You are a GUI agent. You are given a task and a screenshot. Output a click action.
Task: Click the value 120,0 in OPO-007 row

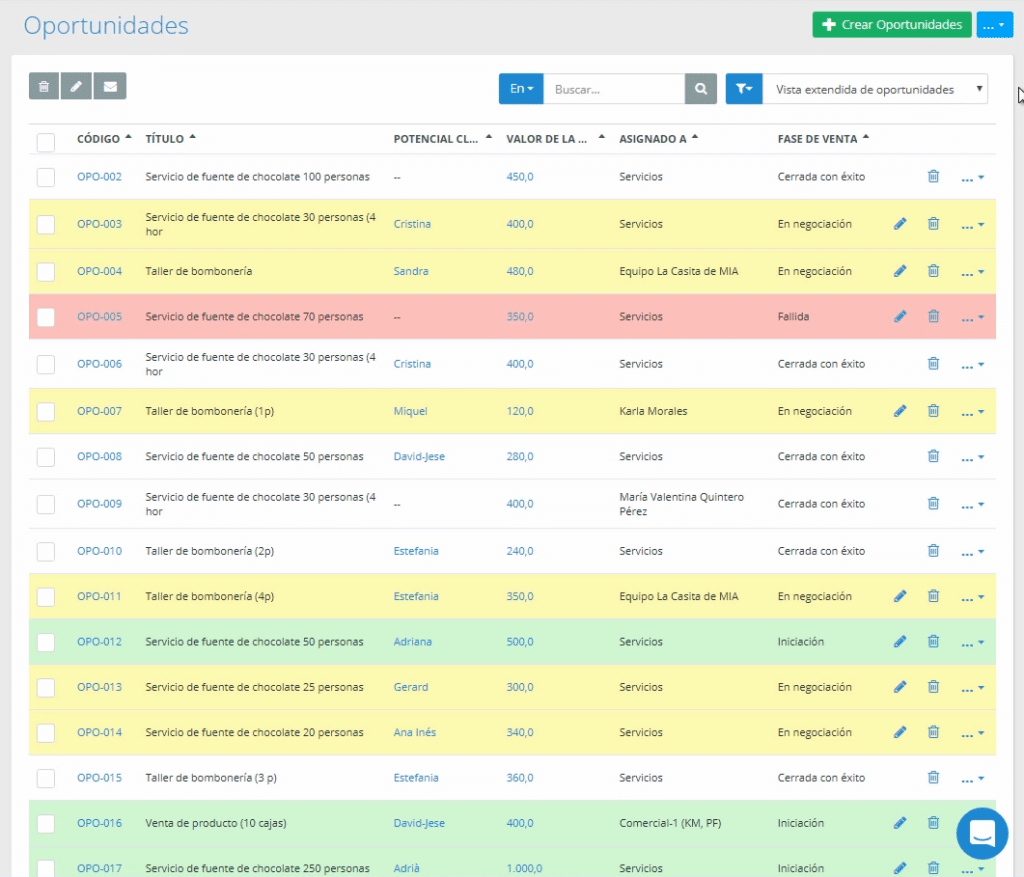[520, 411]
